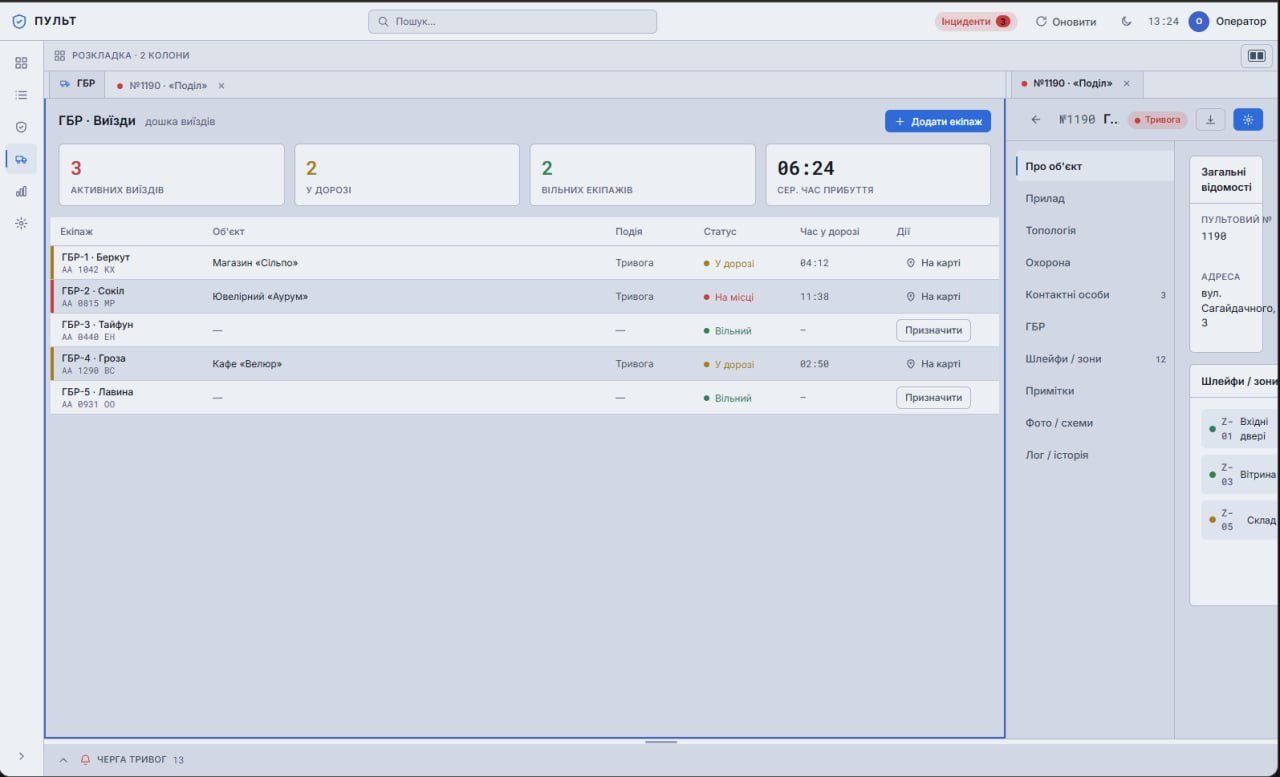Toggle dark mode with the moon icon
Image resolution: width=1280 pixels, height=777 pixels.
(1127, 21)
